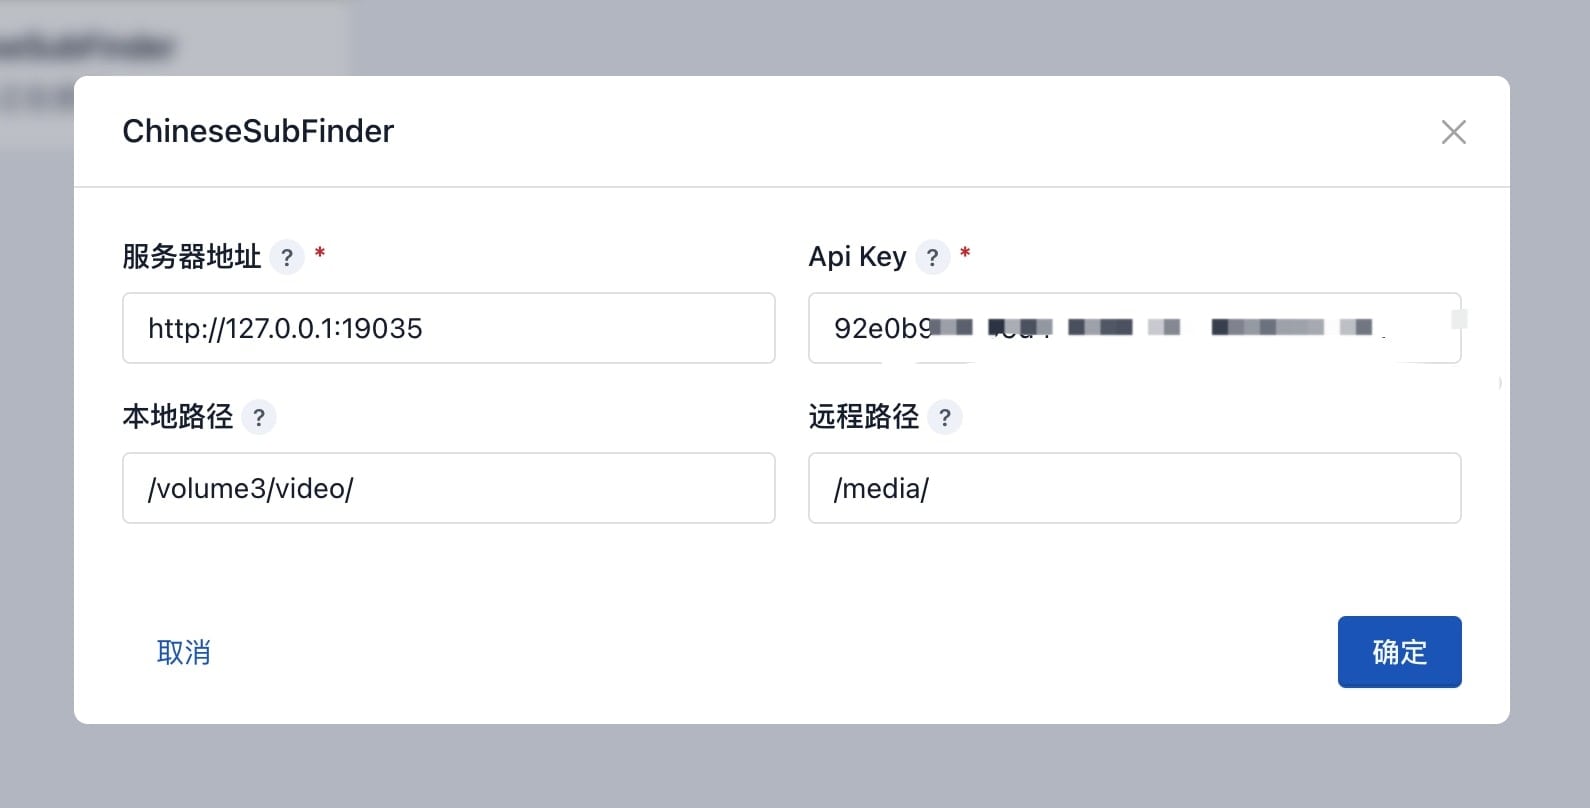Click the red asterisk beside 服务器地址
This screenshot has width=1590, height=808.
pyautogui.click(x=320, y=253)
